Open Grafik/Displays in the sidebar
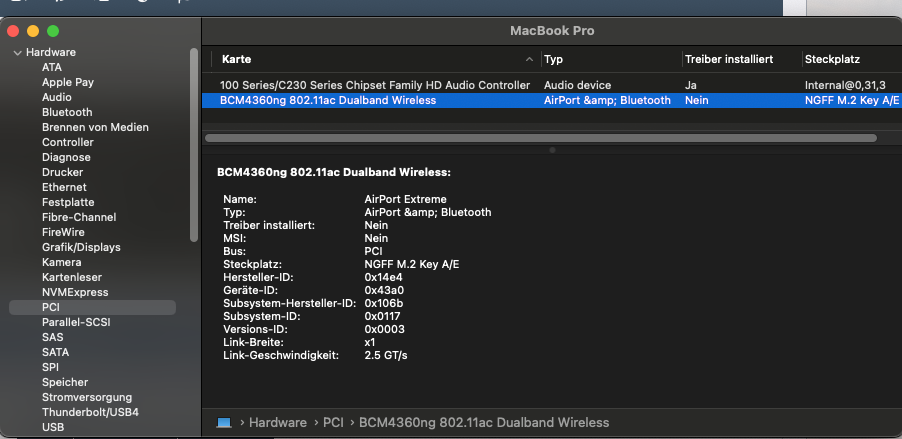 click(81, 247)
